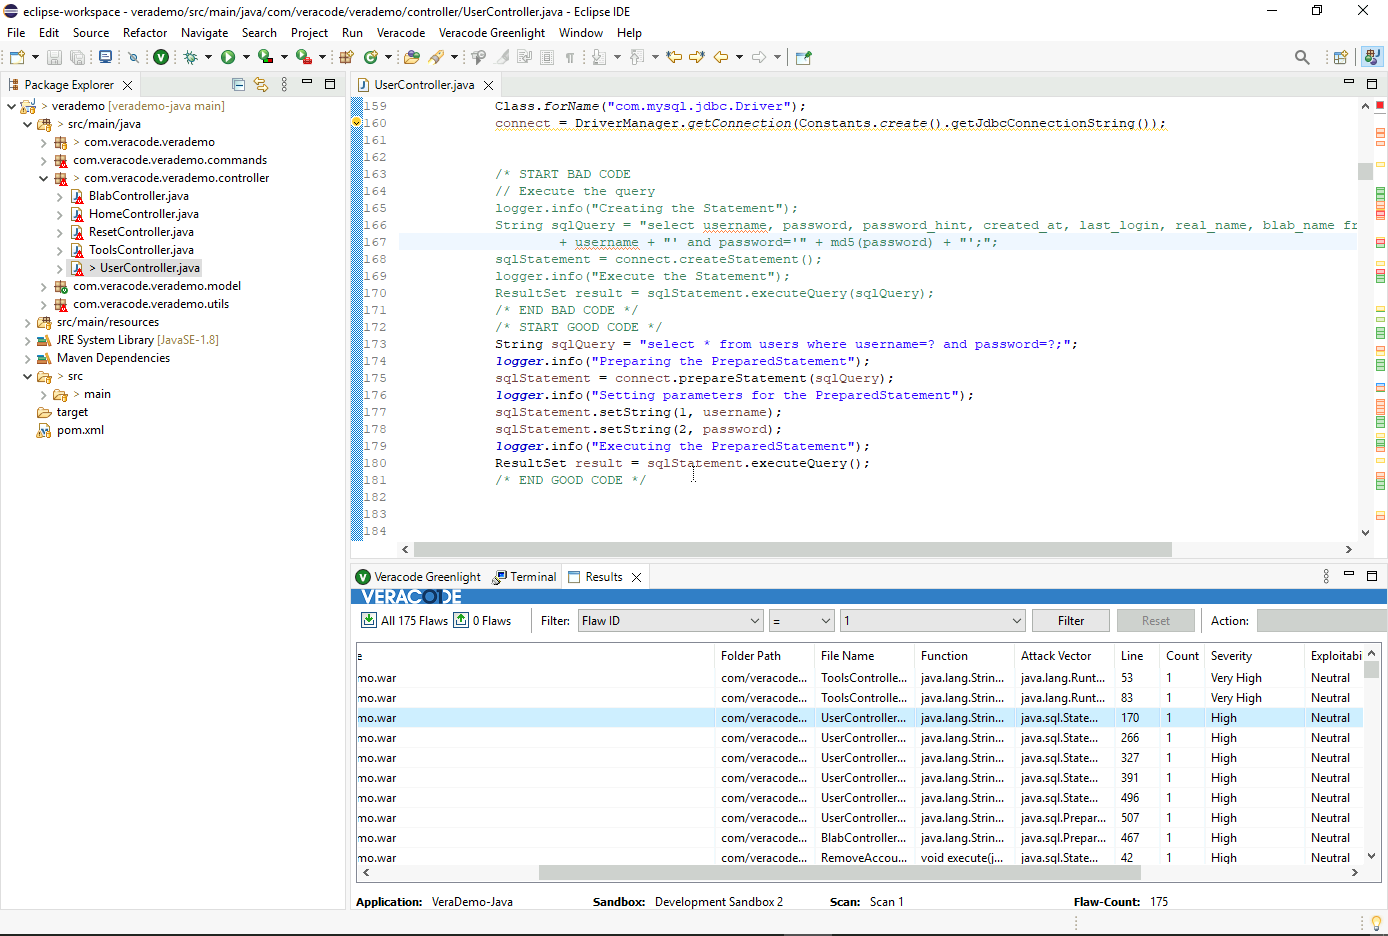The height and width of the screenshot is (936, 1388).
Task: Click the results table horizontal scrollbar
Action: coord(840,872)
